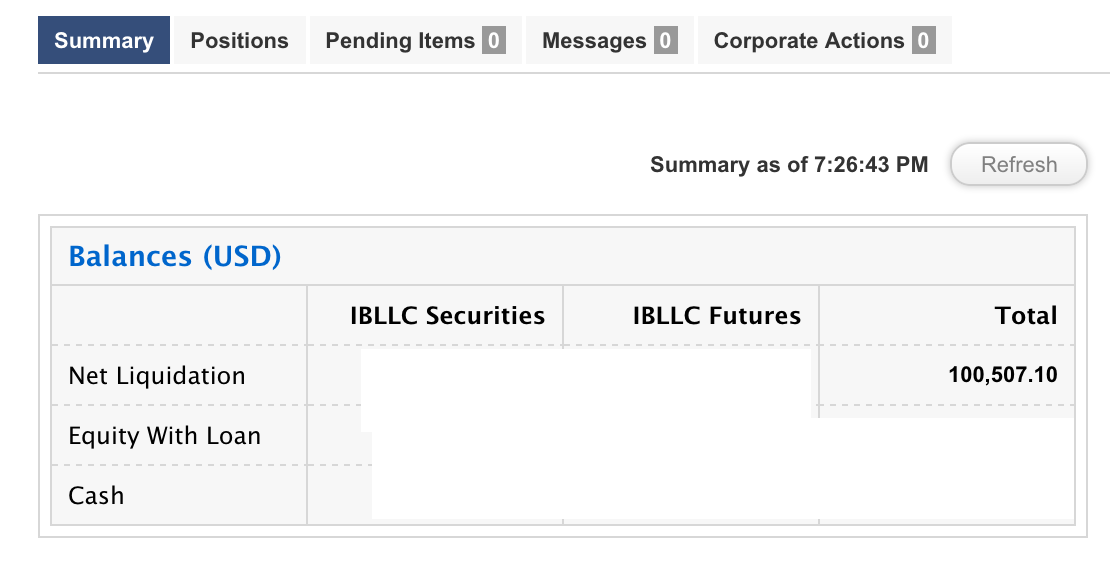Screen dimensions: 1110x572
Task: Click the Messages count badge
Action: click(665, 41)
